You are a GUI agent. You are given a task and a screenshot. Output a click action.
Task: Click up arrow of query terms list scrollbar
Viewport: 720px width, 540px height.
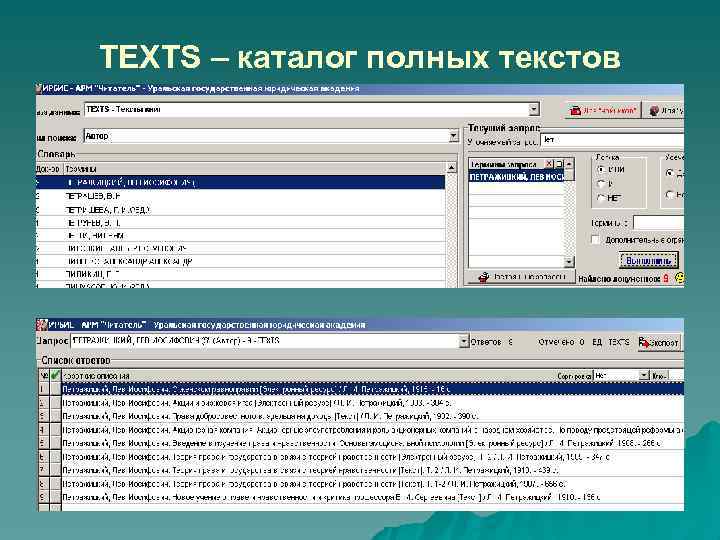(x=569, y=164)
